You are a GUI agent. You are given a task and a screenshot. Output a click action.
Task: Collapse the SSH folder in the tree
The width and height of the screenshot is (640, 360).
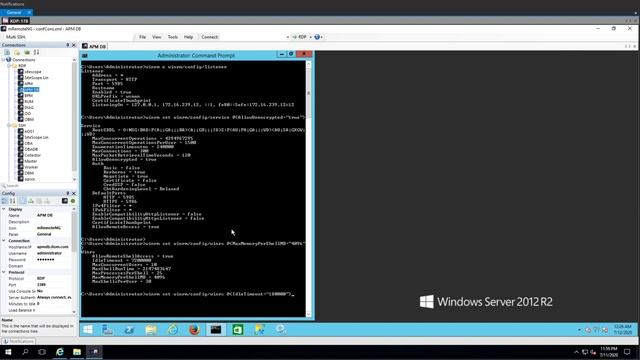[9, 125]
